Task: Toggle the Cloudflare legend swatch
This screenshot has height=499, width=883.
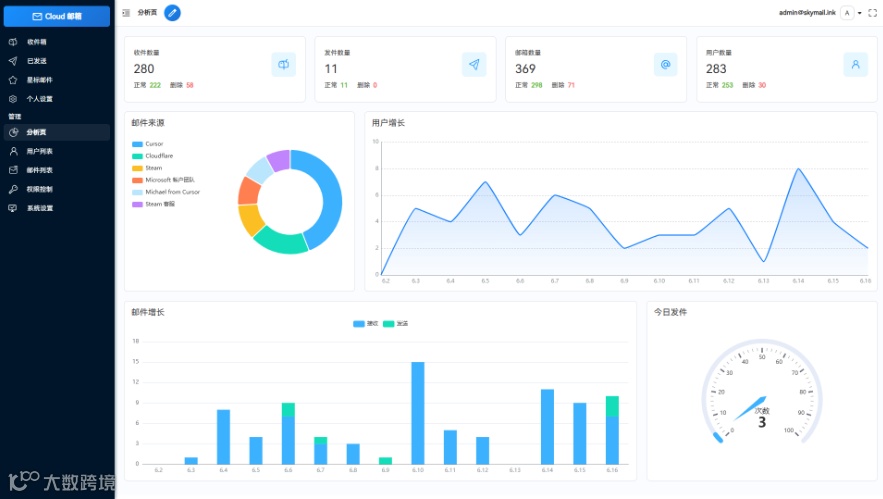Action: pos(137,156)
